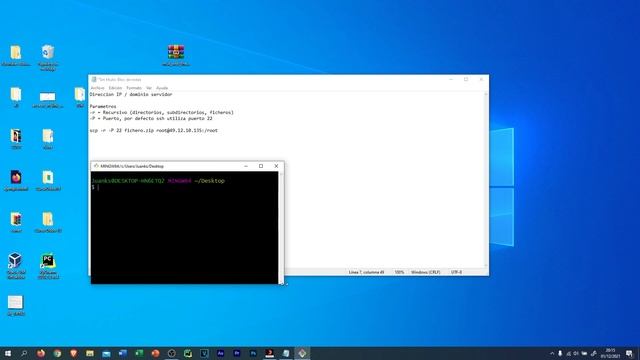Open taskbar search magnifier
The image size is (640, 360).
pyautogui.click(x=24, y=353)
